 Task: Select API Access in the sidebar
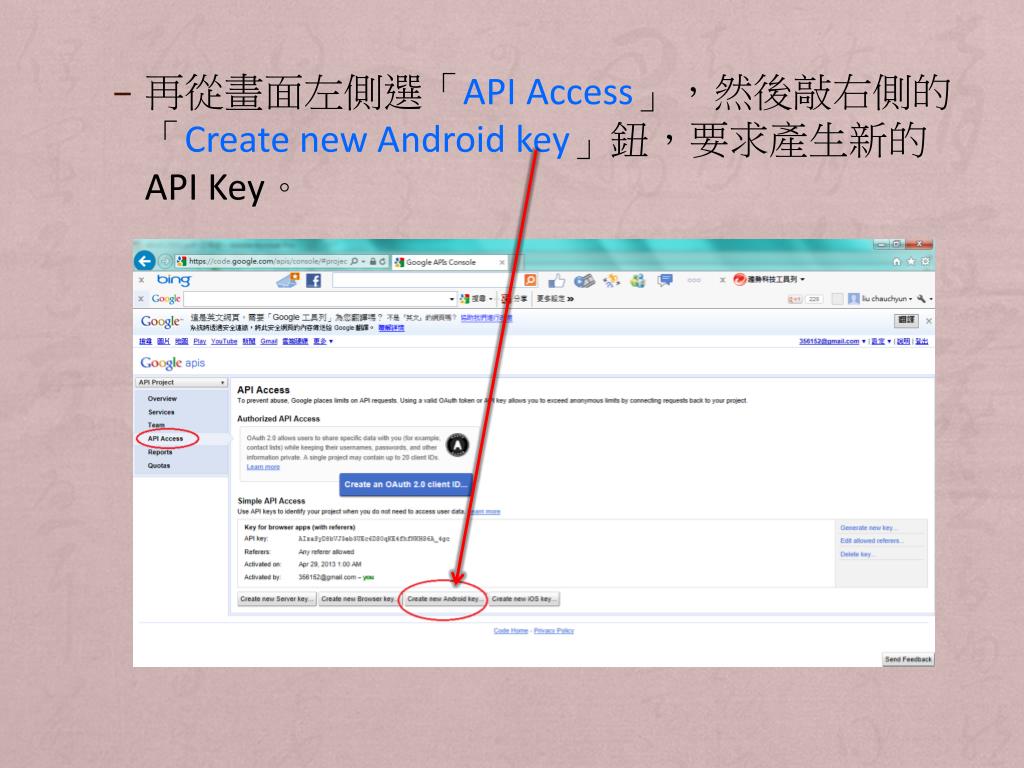[165, 439]
